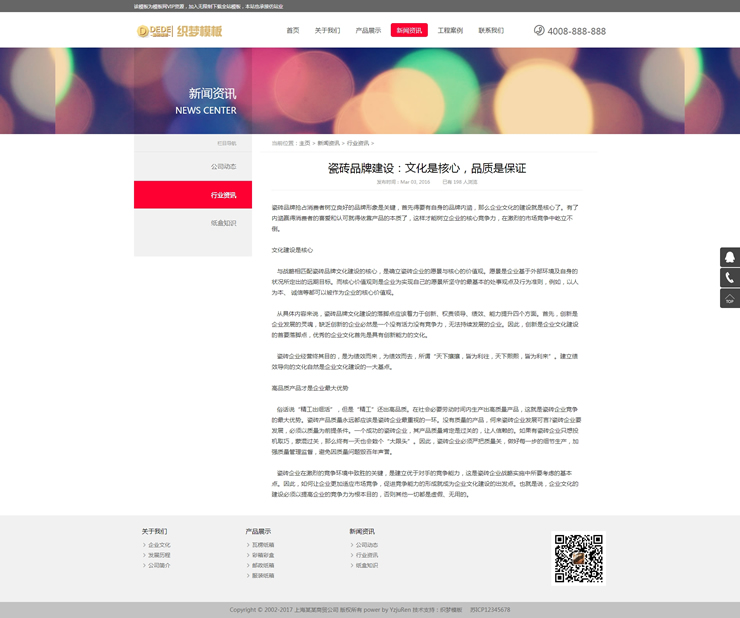The height and width of the screenshot is (618, 740).
Task: Click the phone icon beside 4008-888-888
Action: click(539, 30)
